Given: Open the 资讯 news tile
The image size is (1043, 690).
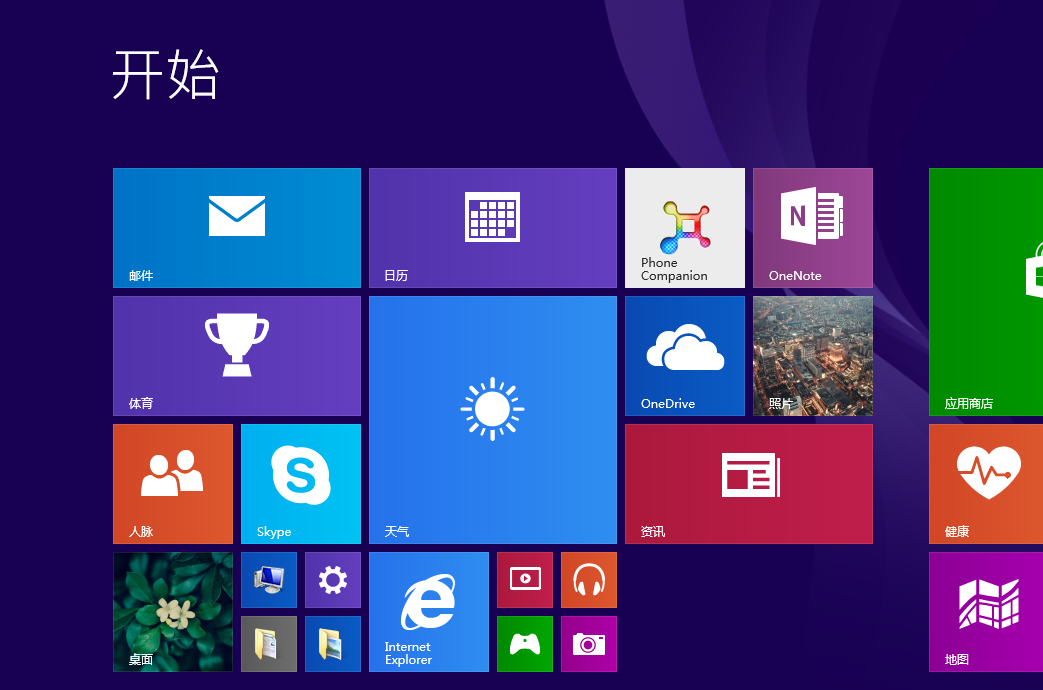Looking at the screenshot, I should coord(749,484).
